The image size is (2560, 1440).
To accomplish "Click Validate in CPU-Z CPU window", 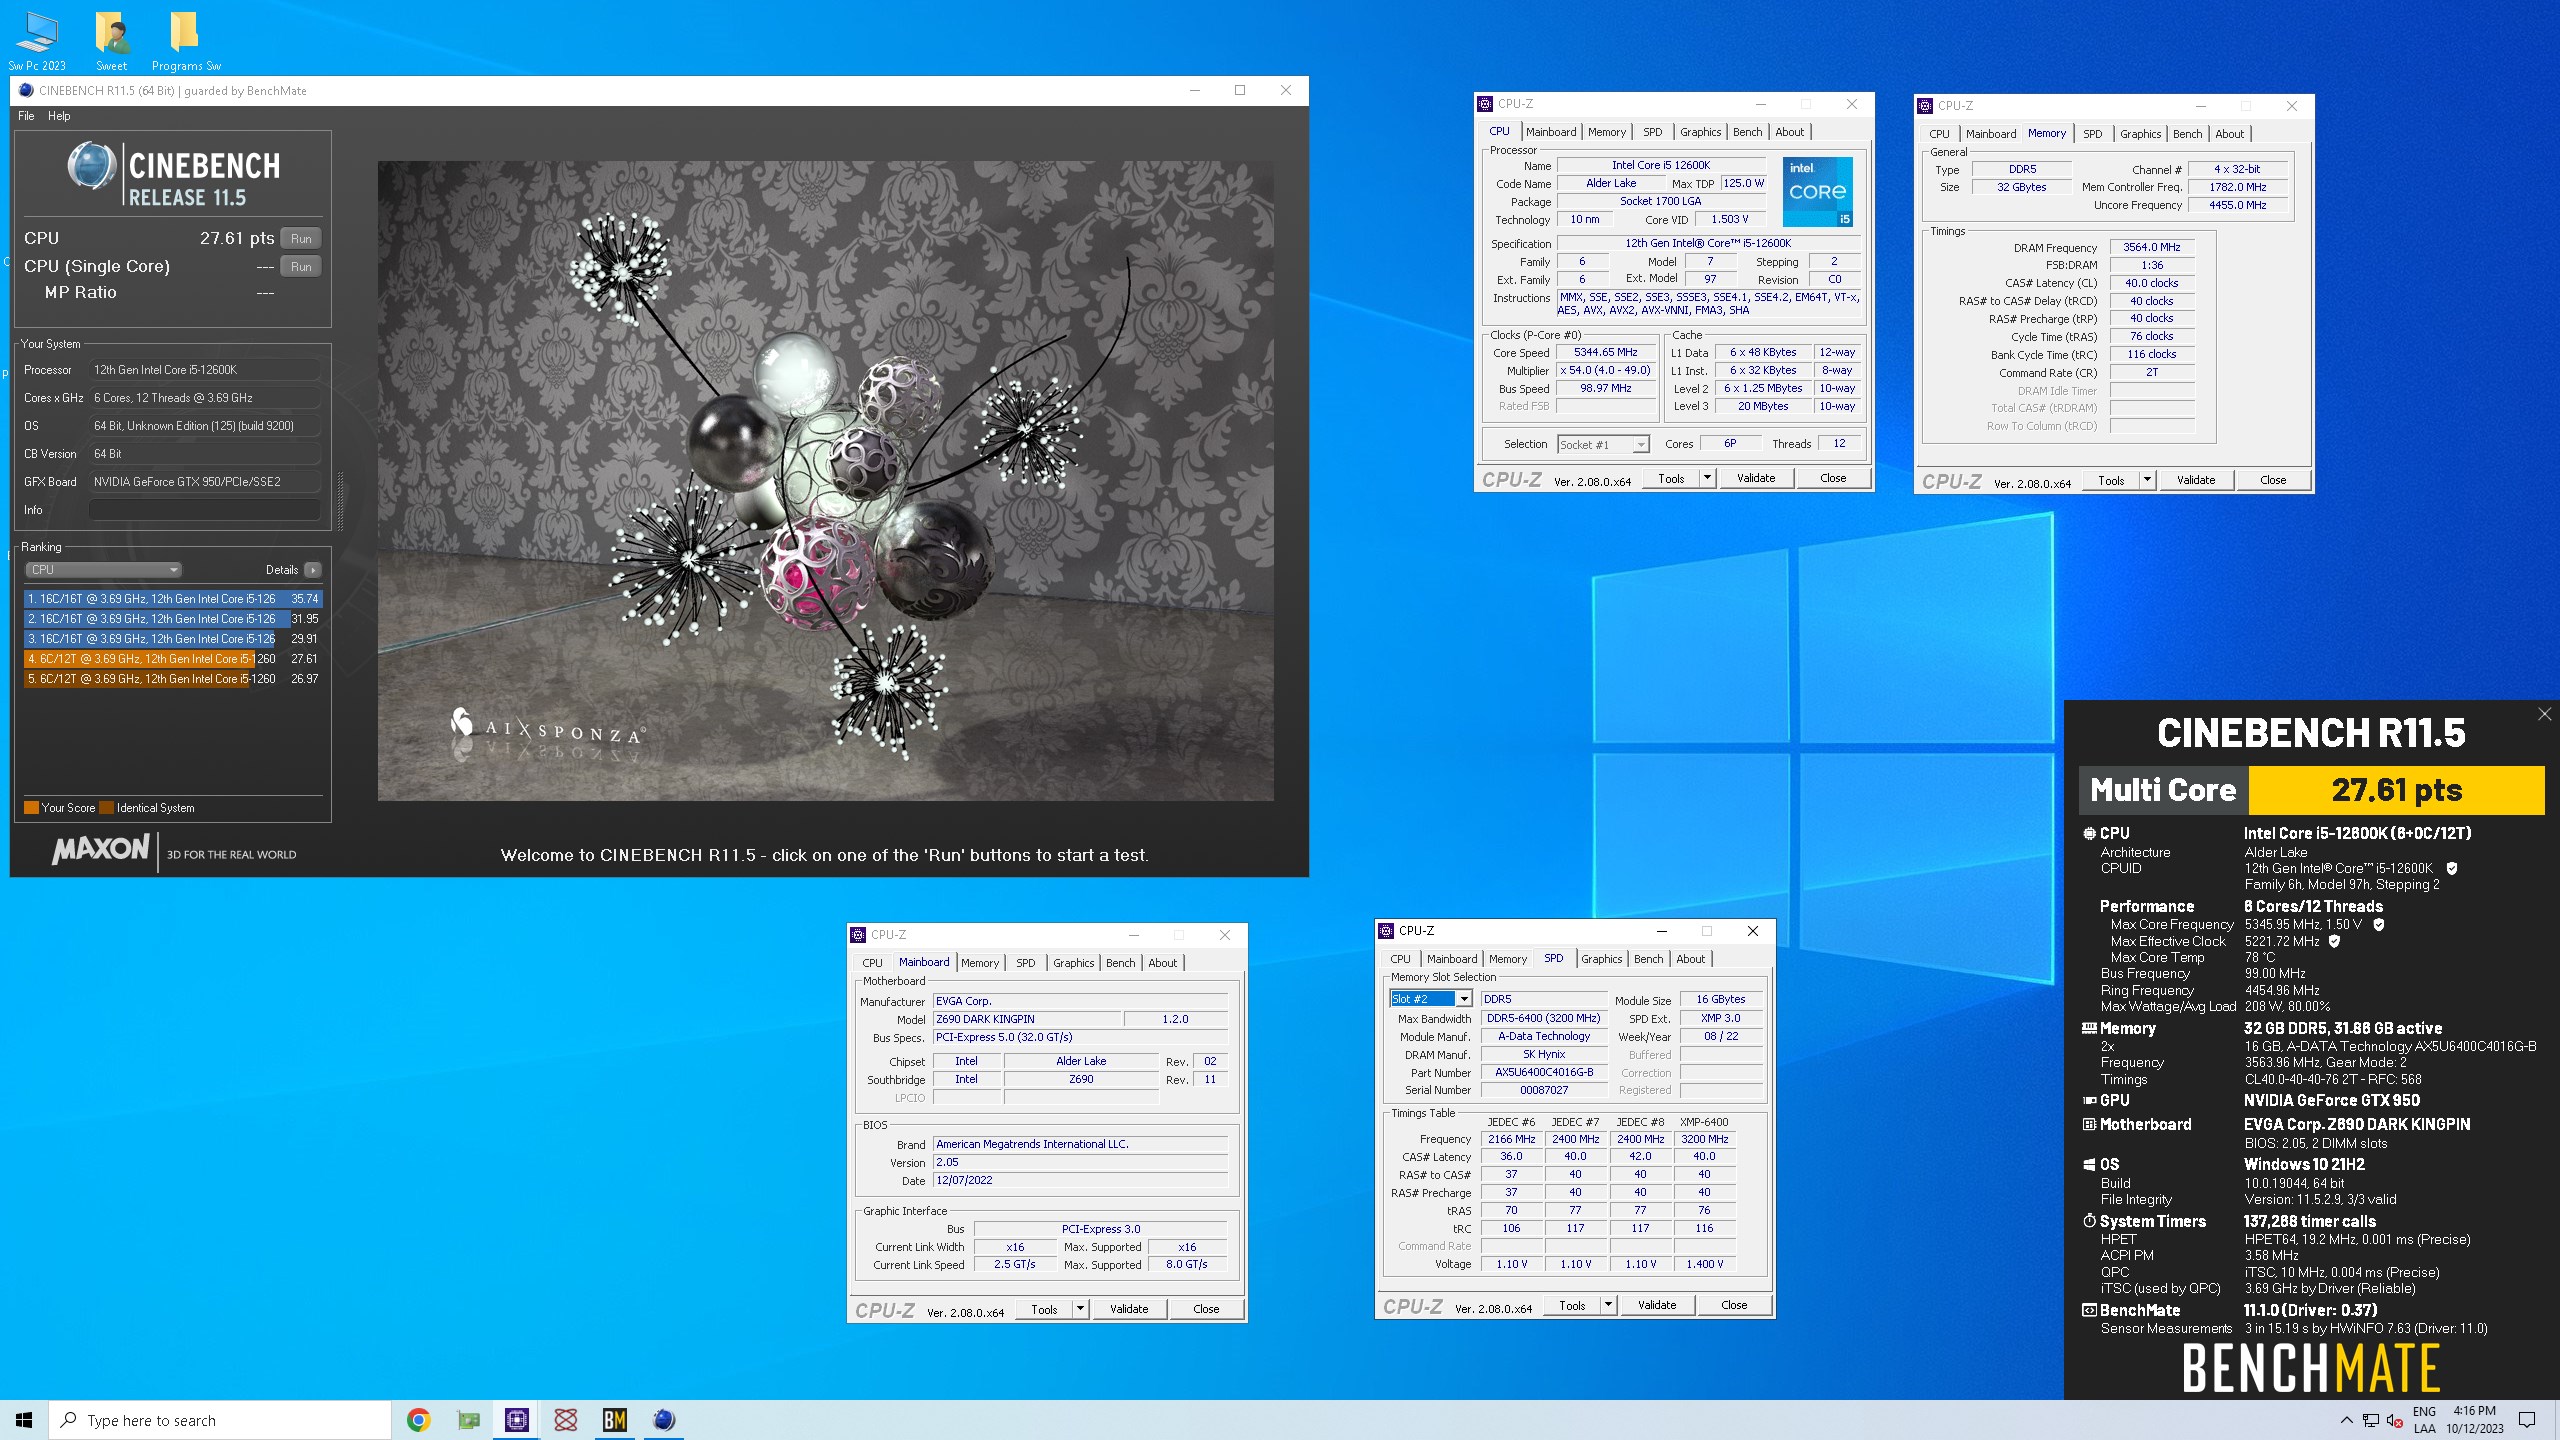I will point(1756,478).
